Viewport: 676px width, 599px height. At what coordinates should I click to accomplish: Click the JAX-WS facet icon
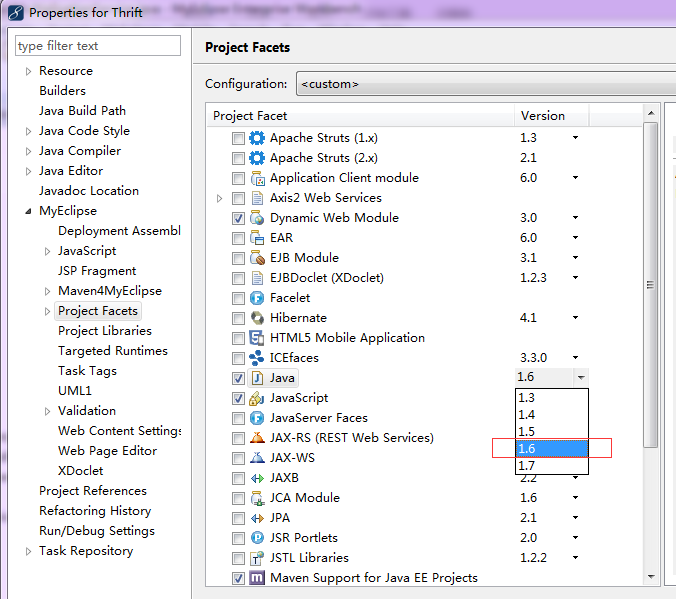pos(257,458)
